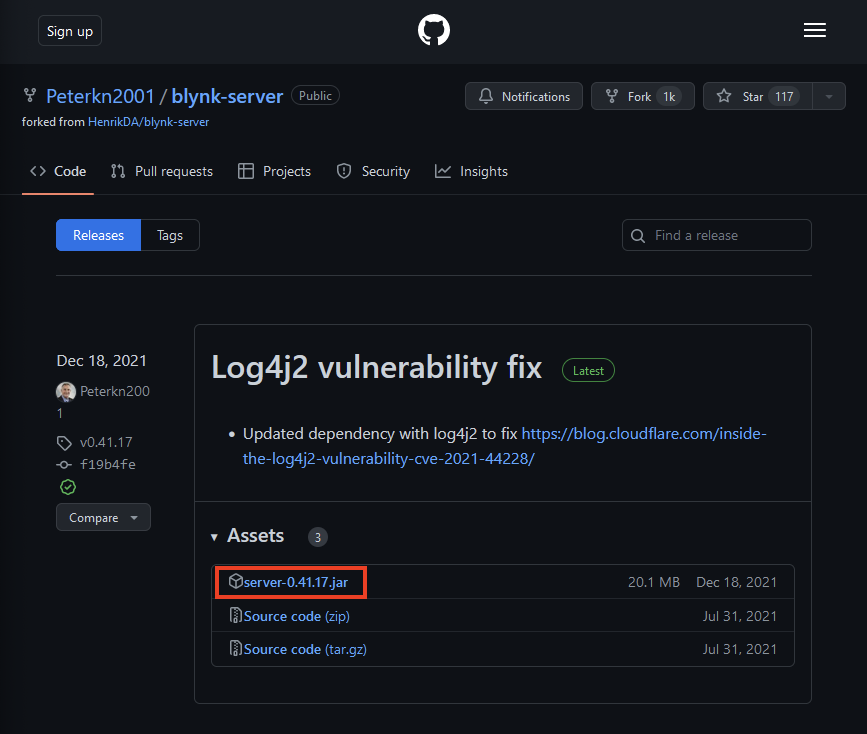Open the v0.41.17 tag link
Viewport: 867px width, 734px height.
[106, 443]
